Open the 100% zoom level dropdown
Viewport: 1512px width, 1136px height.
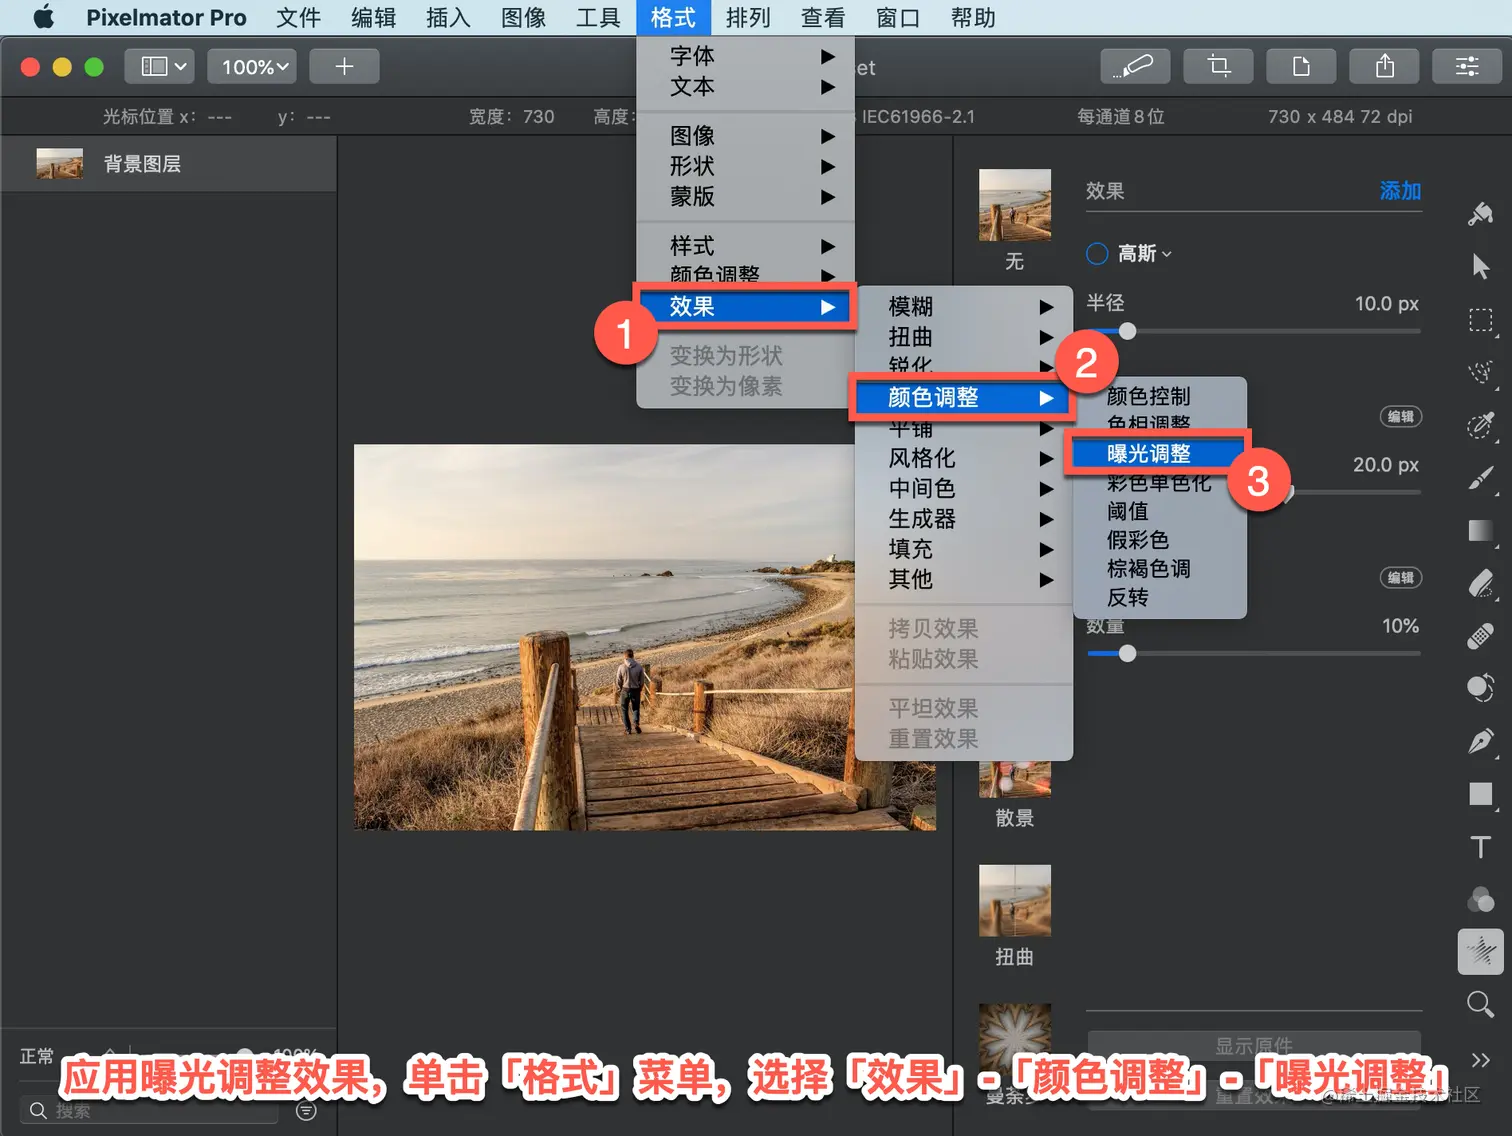coord(252,66)
